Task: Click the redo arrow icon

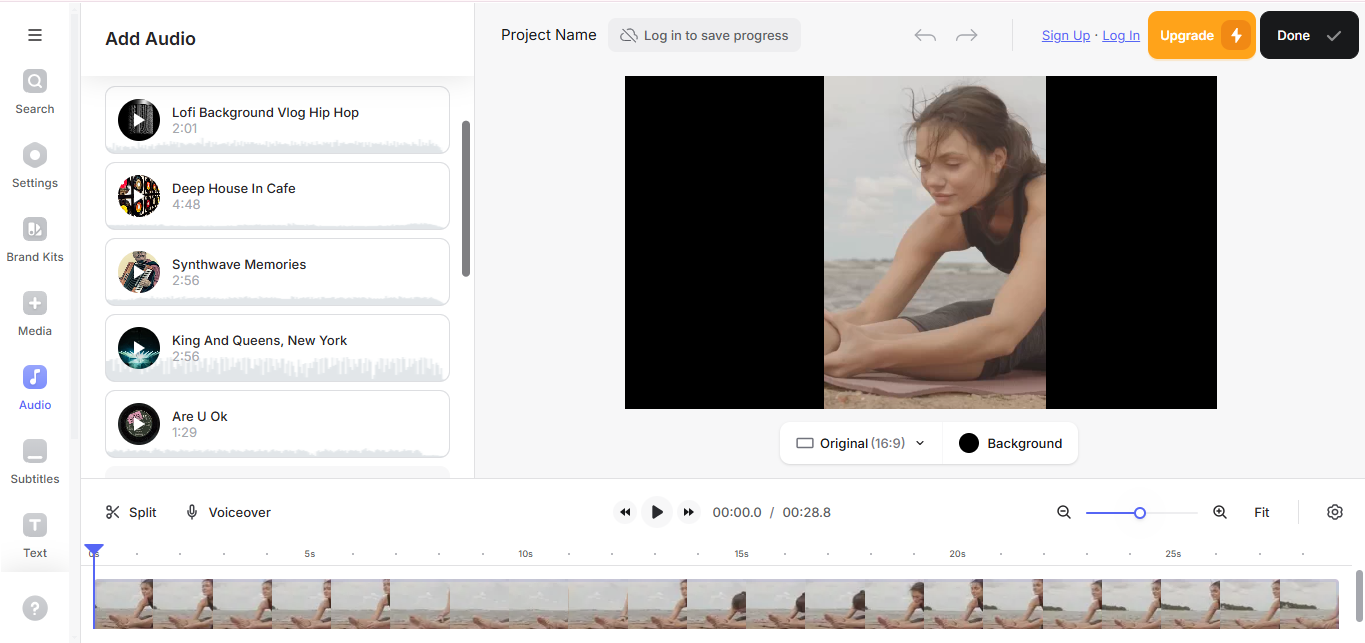Action: [x=966, y=36]
